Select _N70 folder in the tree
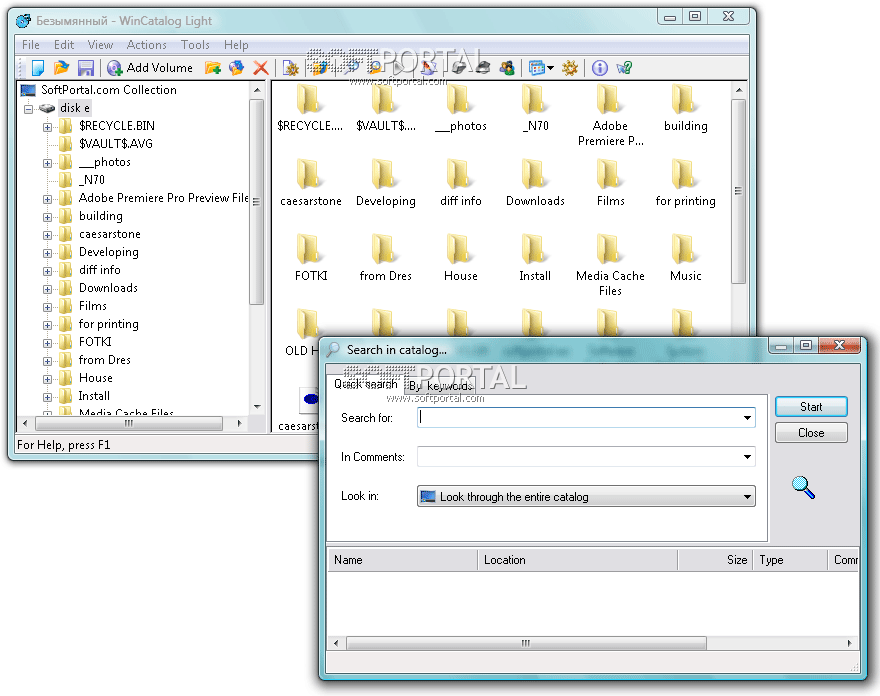The height and width of the screenshot is (696, 880). tap(92, 180)
